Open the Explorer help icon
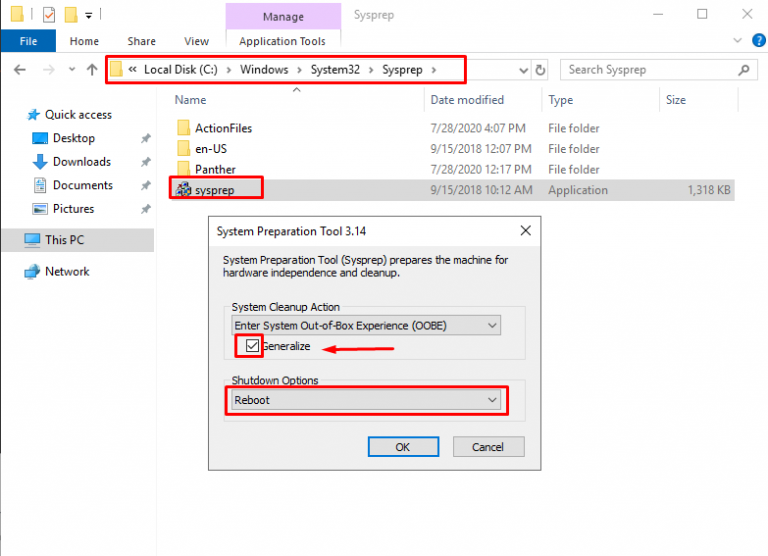This screenshot has width=768, height=556. click(759, 41)
